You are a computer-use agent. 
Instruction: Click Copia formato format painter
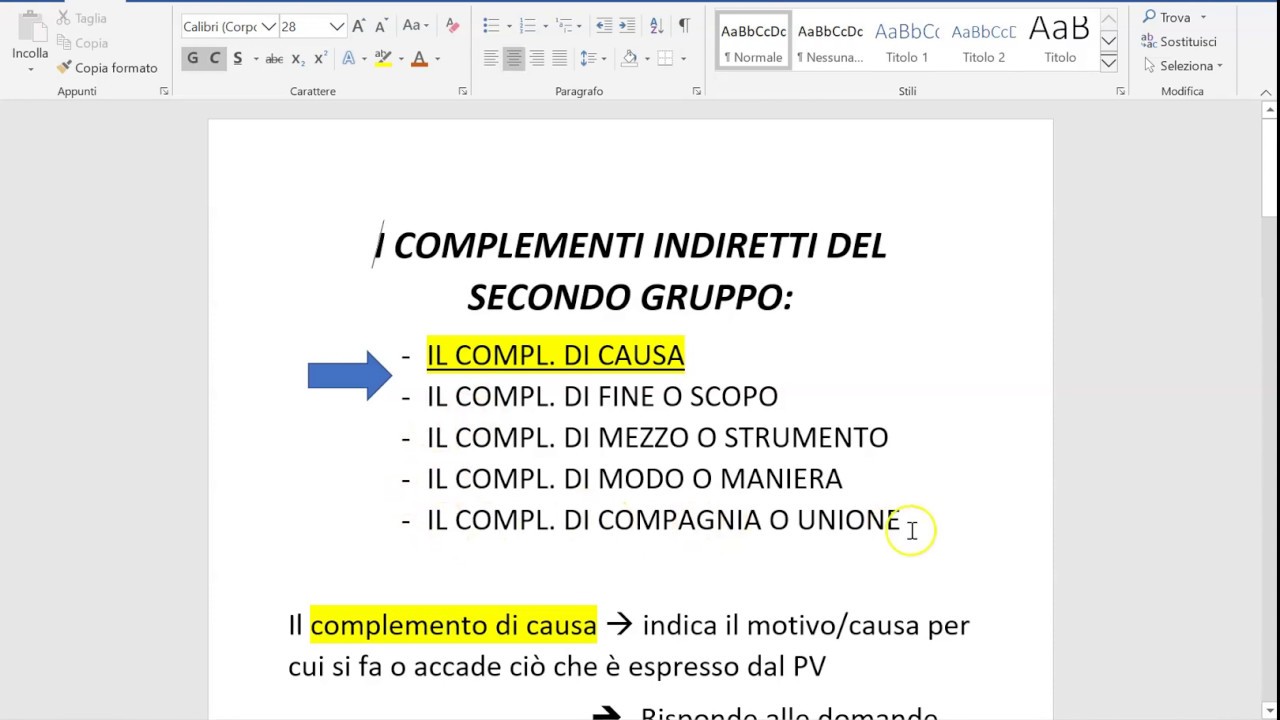107,68
